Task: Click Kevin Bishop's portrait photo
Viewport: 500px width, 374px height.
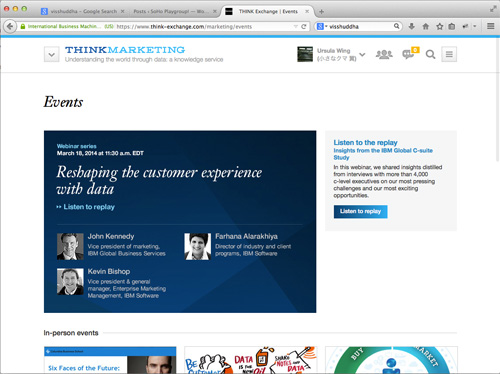Action: coord(70,282)
